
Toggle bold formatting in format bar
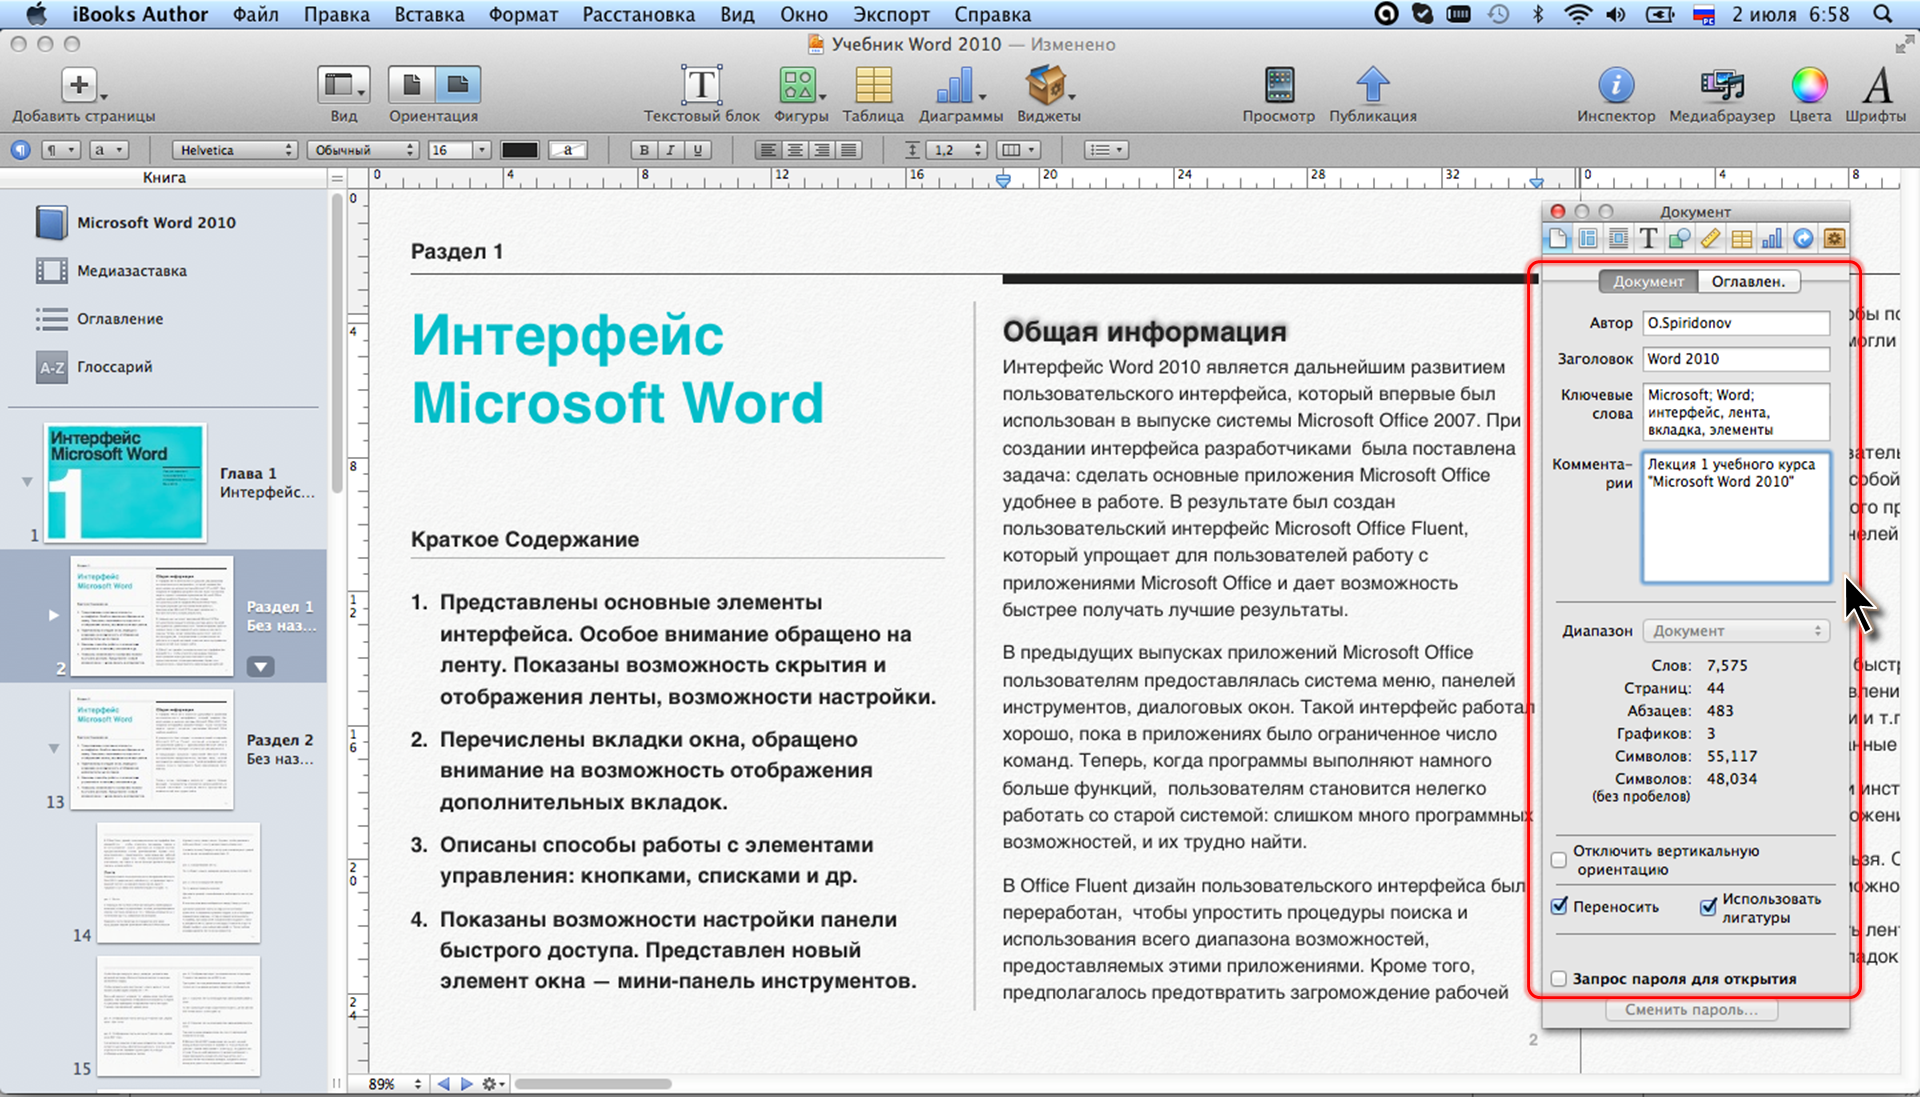click(x=644, y=150)
